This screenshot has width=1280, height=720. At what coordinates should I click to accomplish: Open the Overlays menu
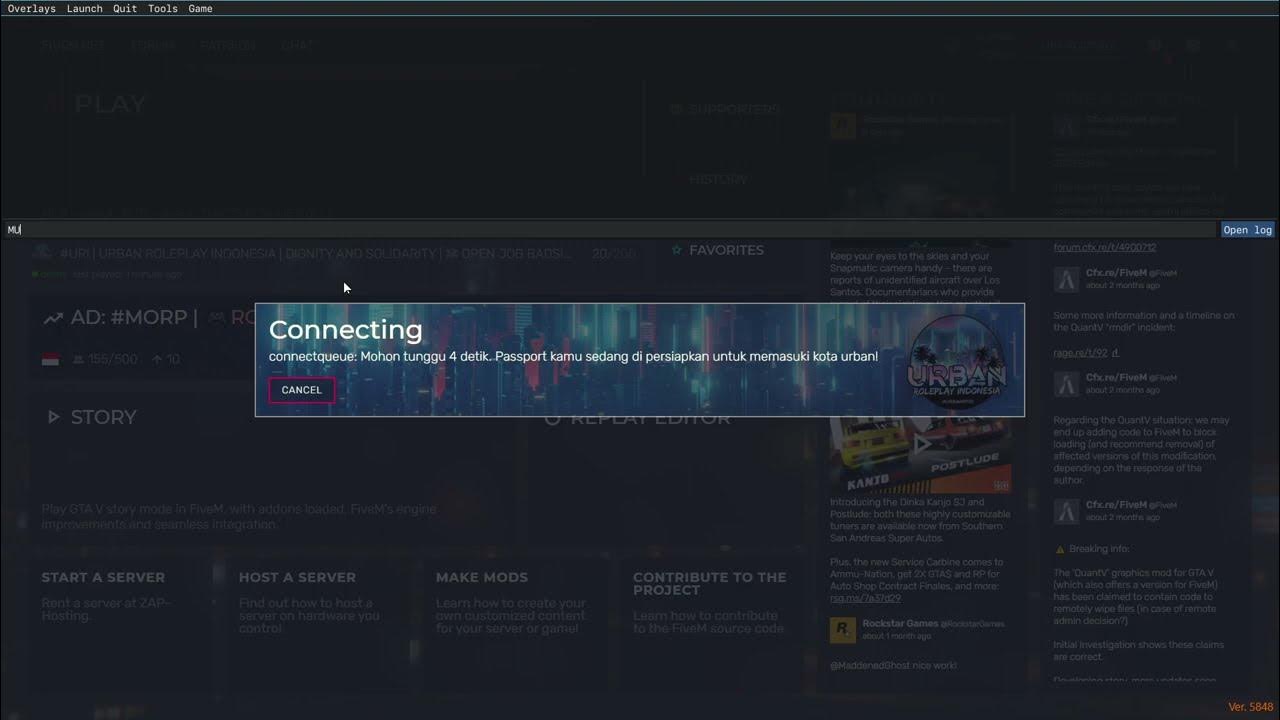pos(30,8)
